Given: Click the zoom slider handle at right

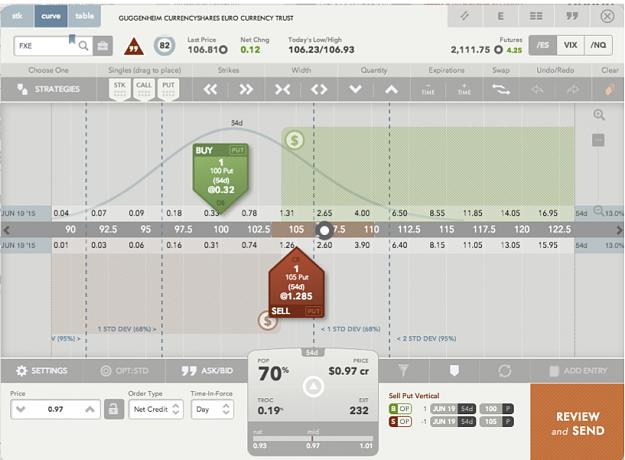Looking at the screenshot, I should (598, 140).
